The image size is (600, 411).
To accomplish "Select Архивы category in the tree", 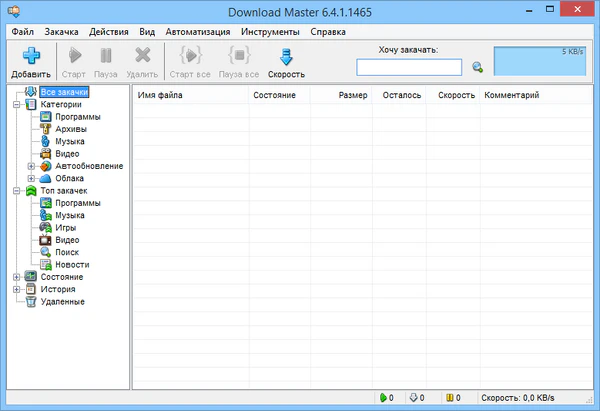I will click(70, 129).
